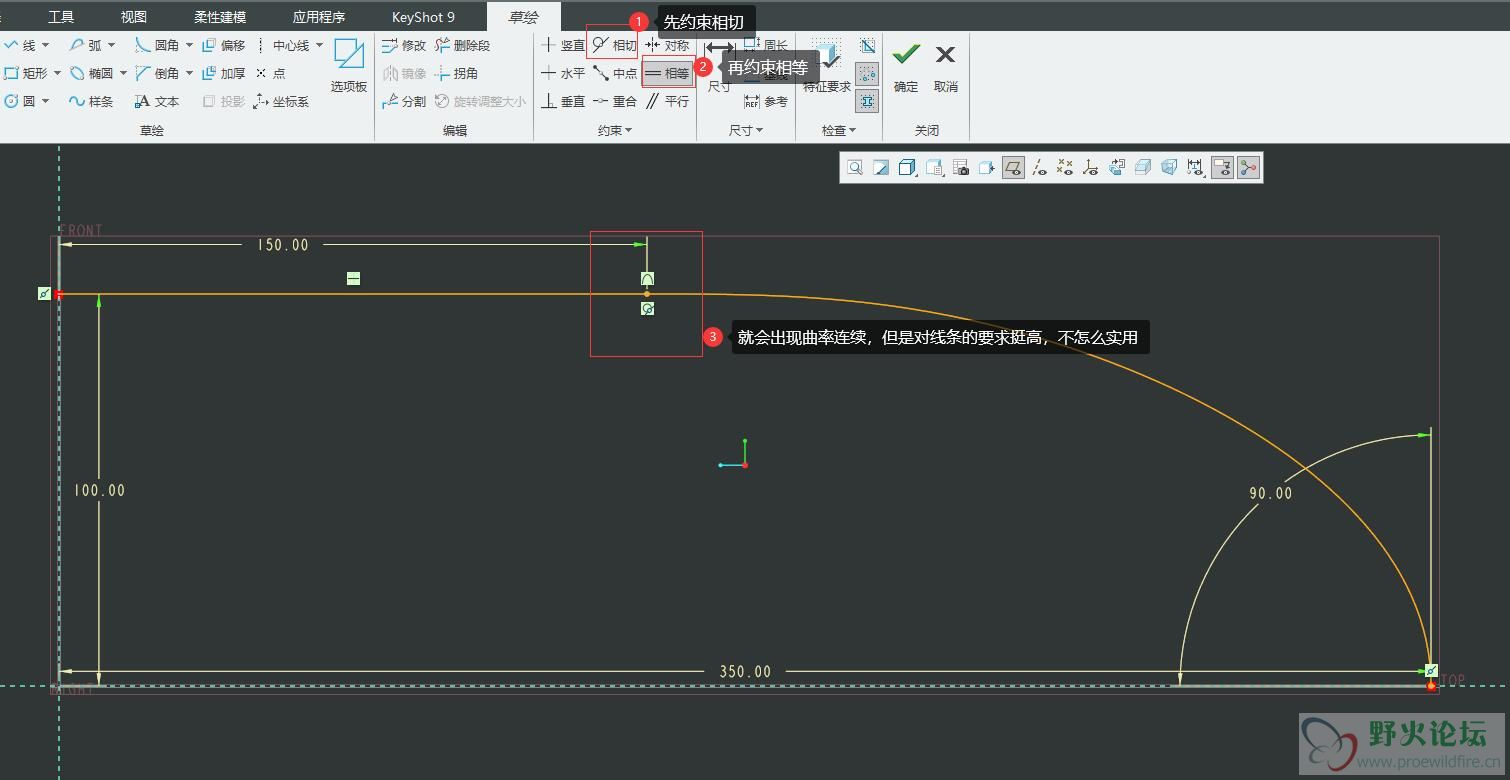The image size is (1510, 780).
Task: Select the 点 (Point) tool
Action: coord(270,73)
